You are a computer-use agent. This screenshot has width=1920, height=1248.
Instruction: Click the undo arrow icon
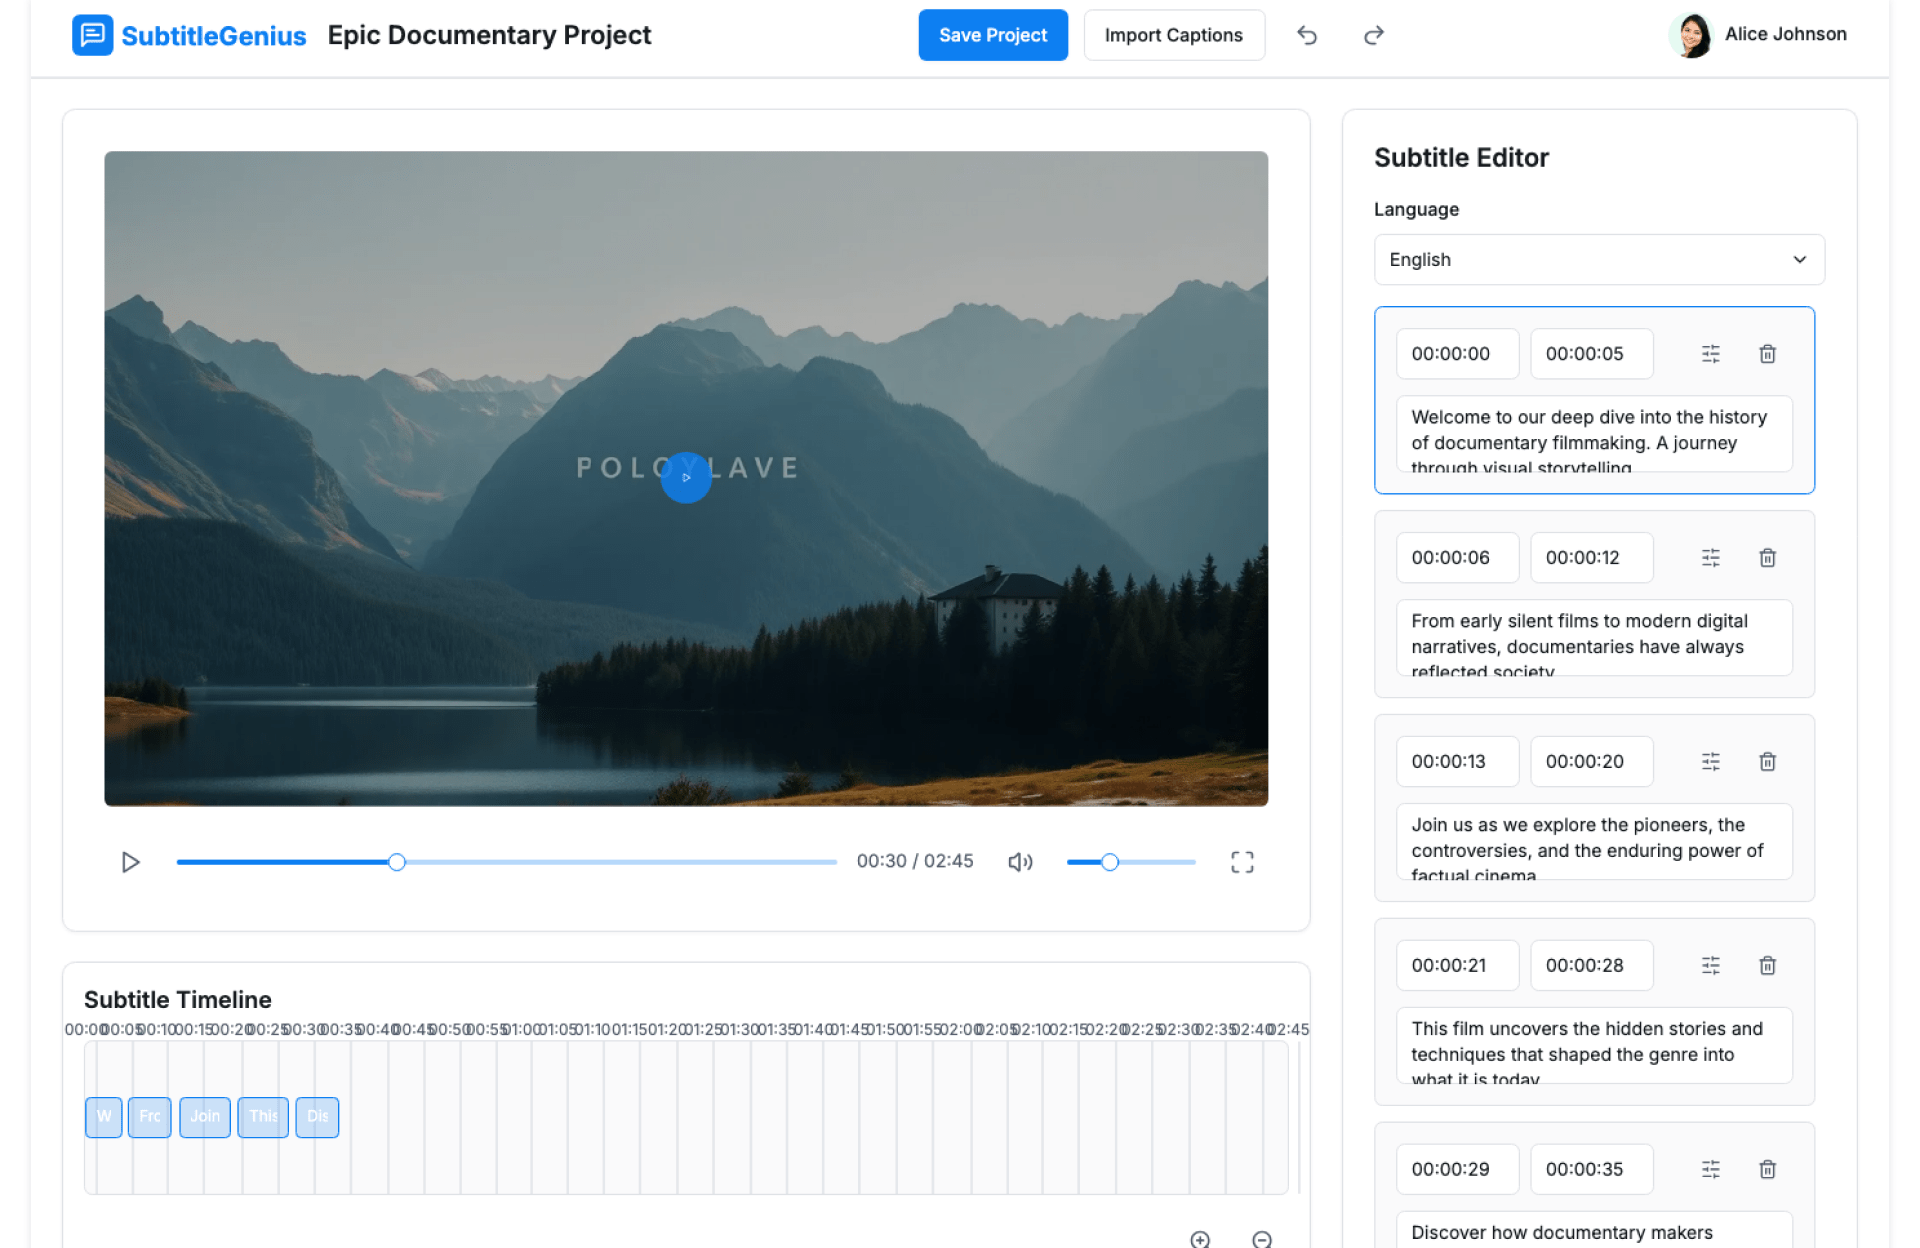[1306, 36]
